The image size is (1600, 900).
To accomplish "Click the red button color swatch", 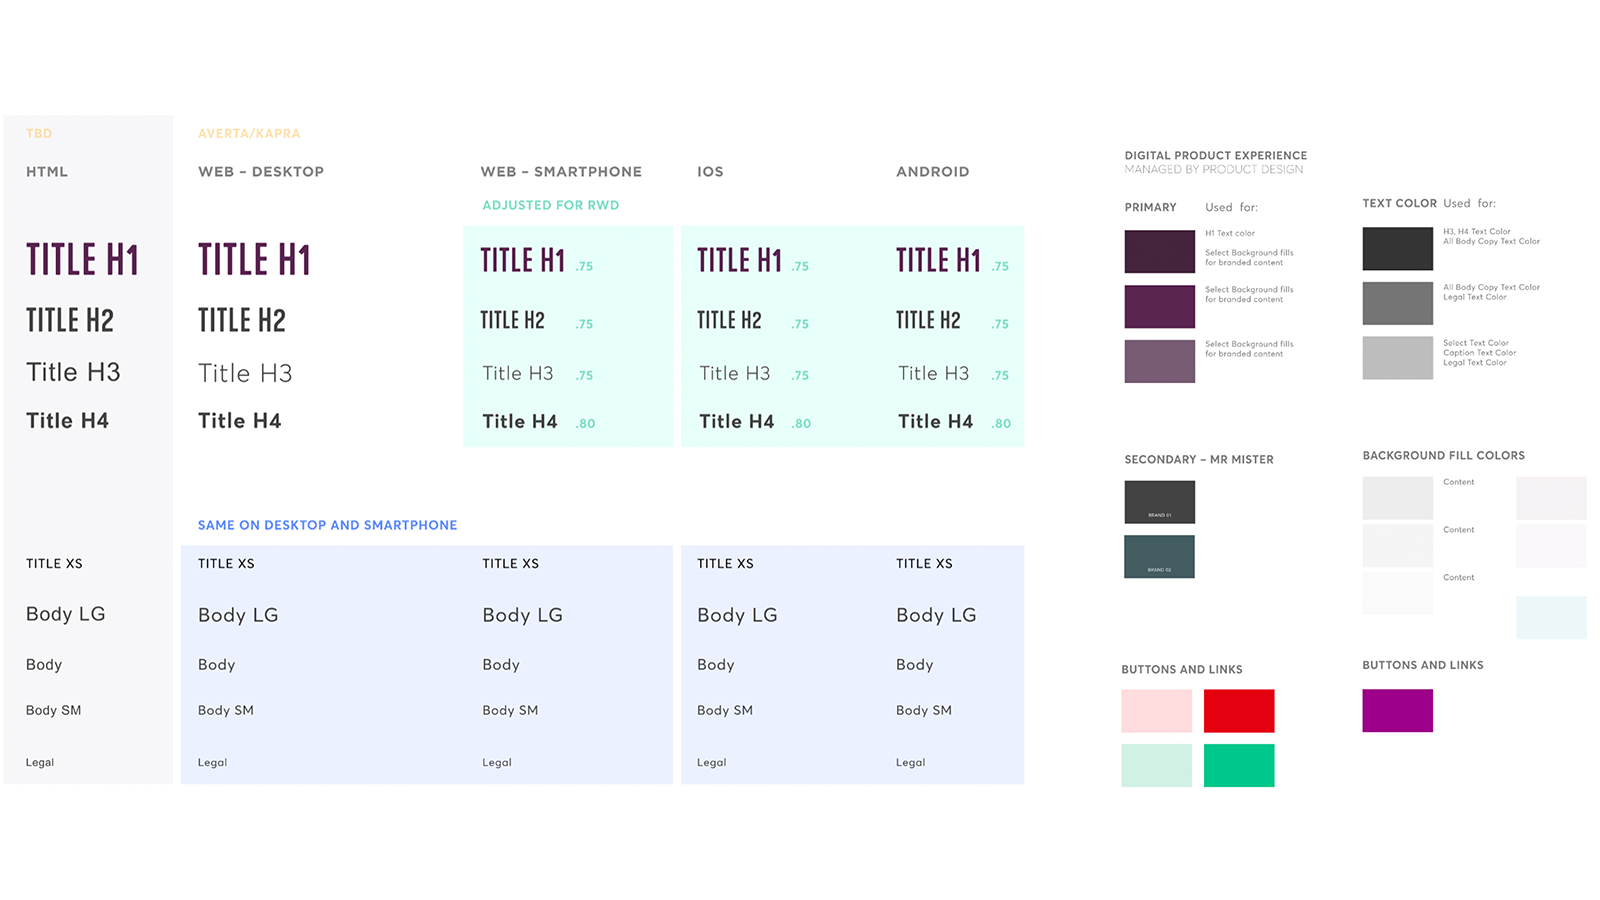I will click(x=1239, y=711).
